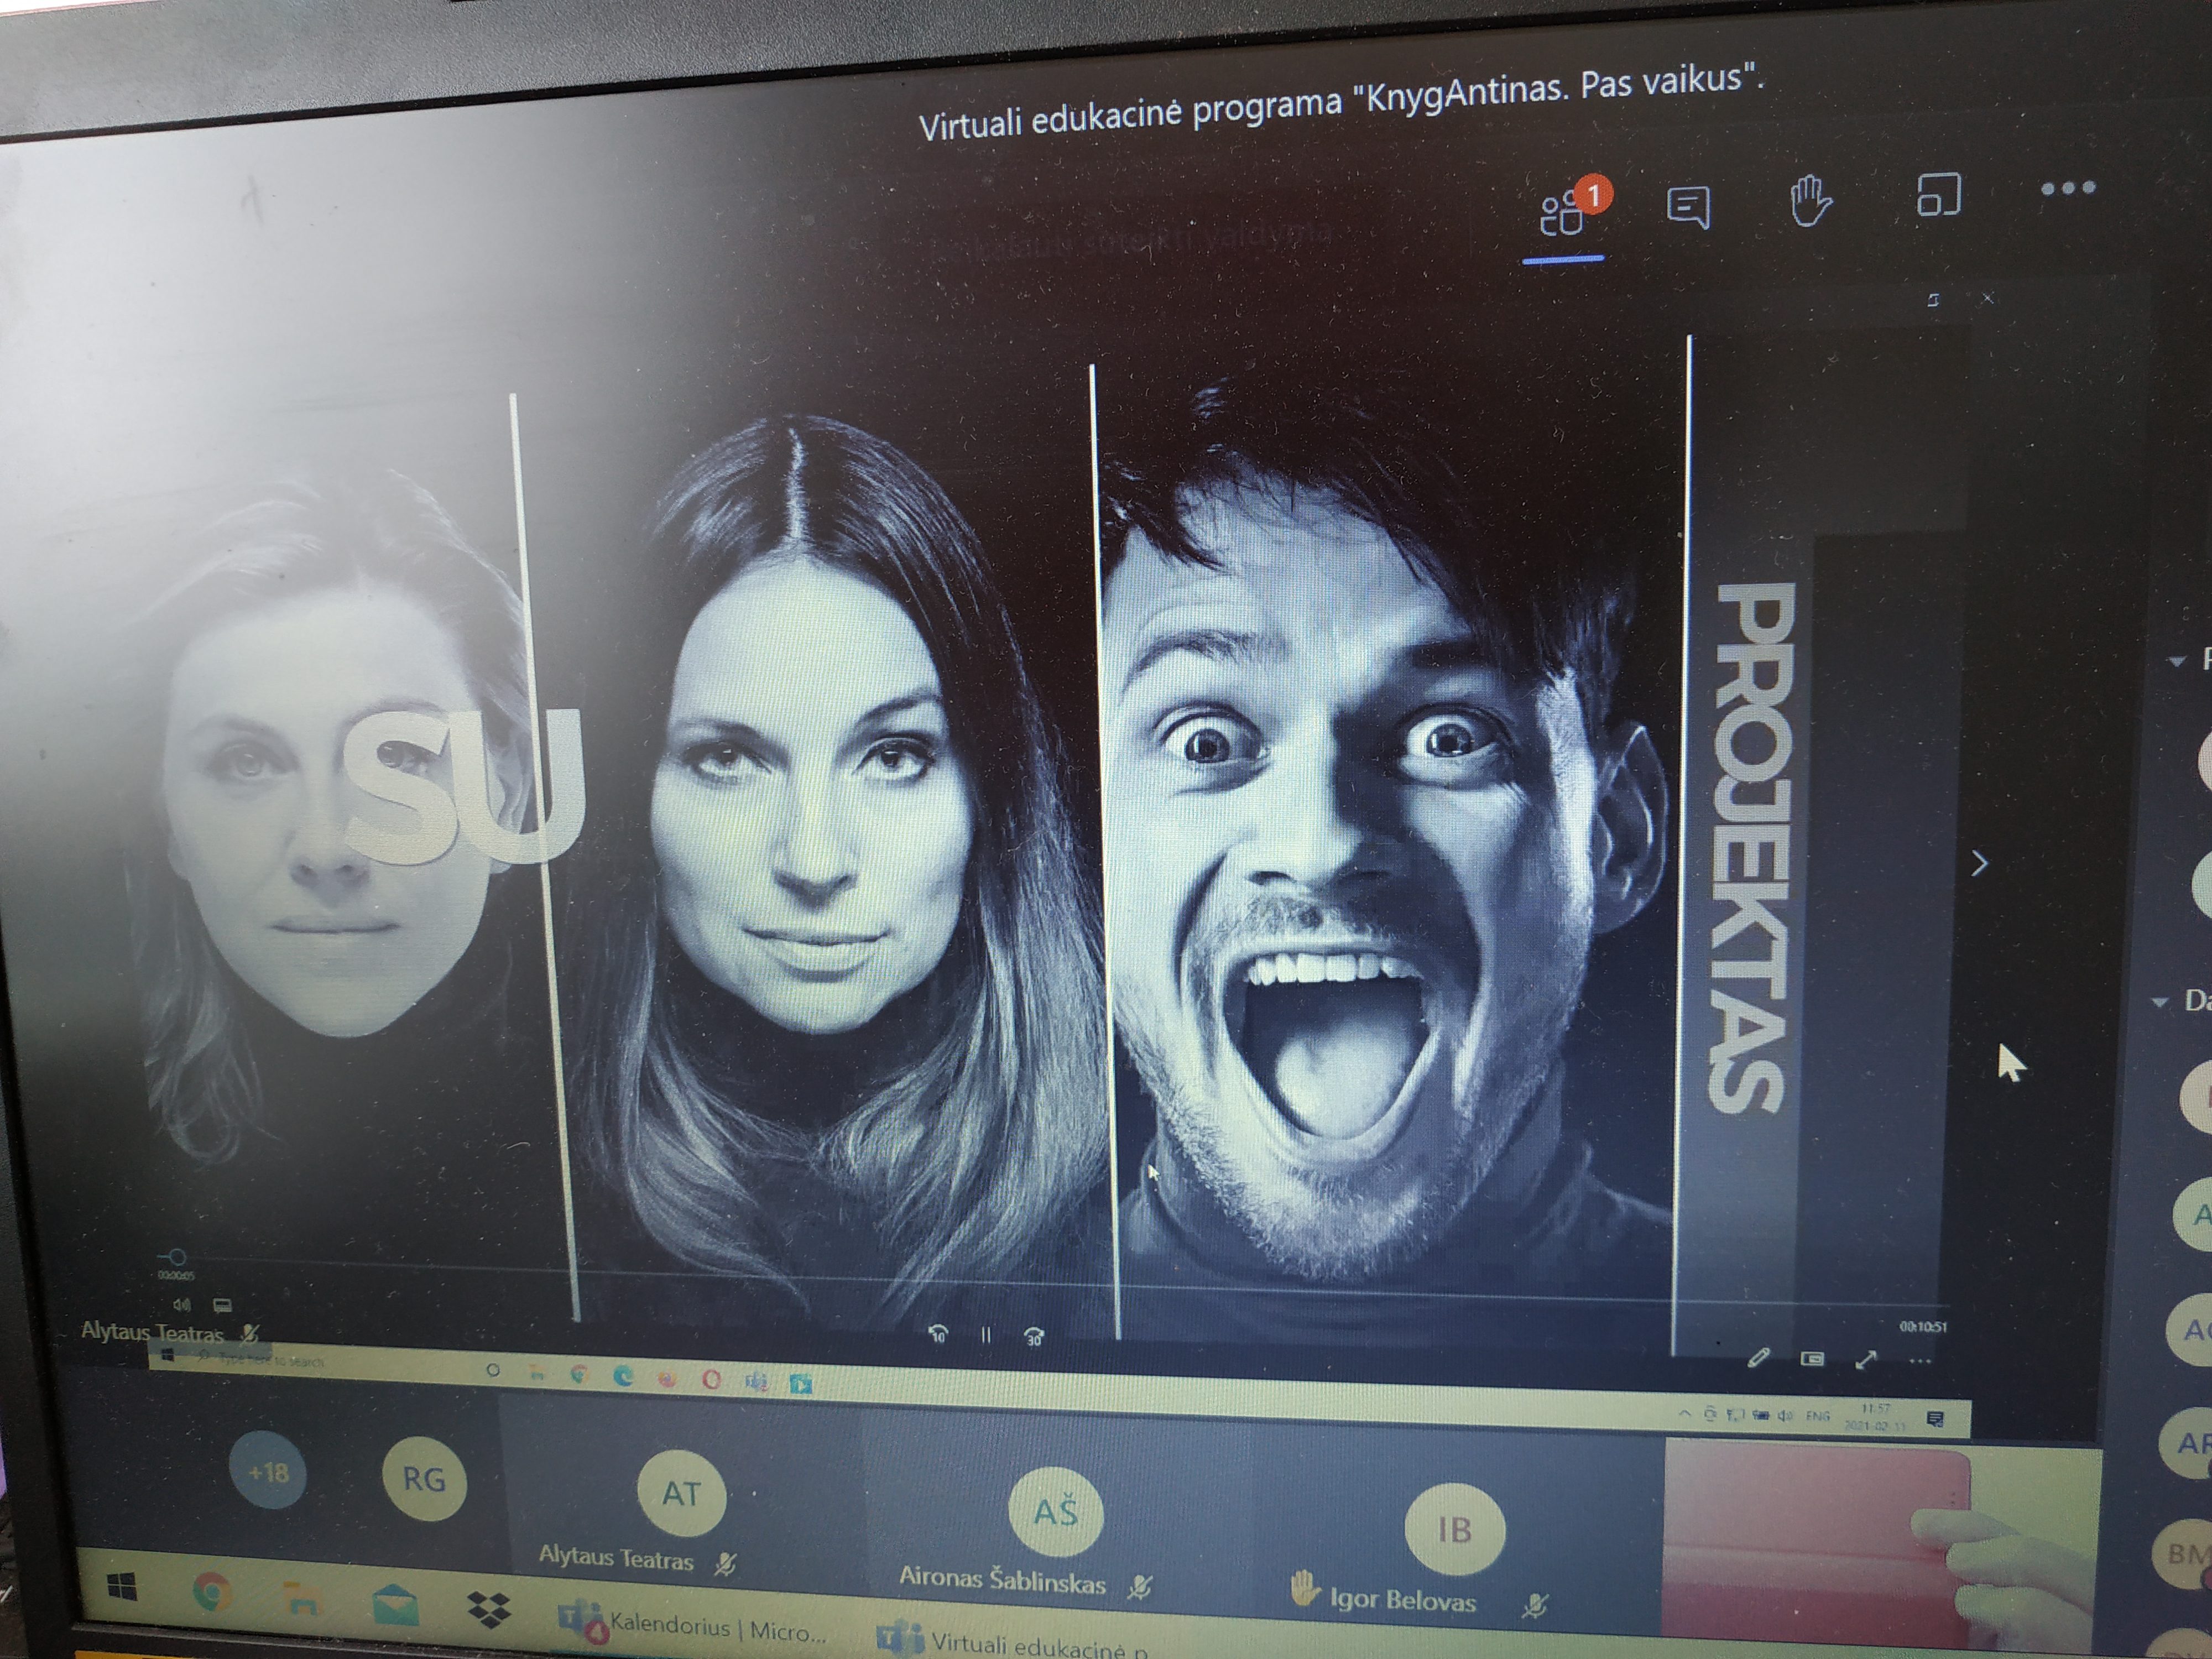Click Edge icon in shared screen taskbar
The image size is (2212, 1659).
pyautogui.click(x=623, y=1376)
